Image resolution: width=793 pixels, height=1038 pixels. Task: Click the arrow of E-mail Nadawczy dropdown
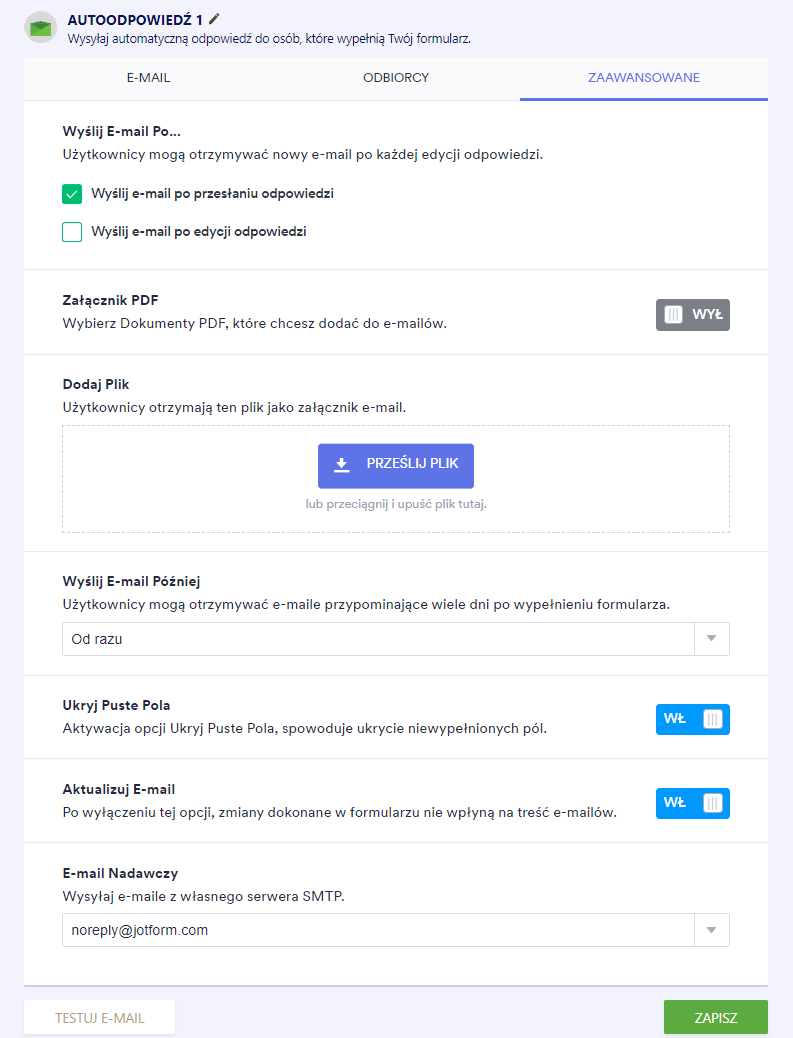(x=712, y=930)
